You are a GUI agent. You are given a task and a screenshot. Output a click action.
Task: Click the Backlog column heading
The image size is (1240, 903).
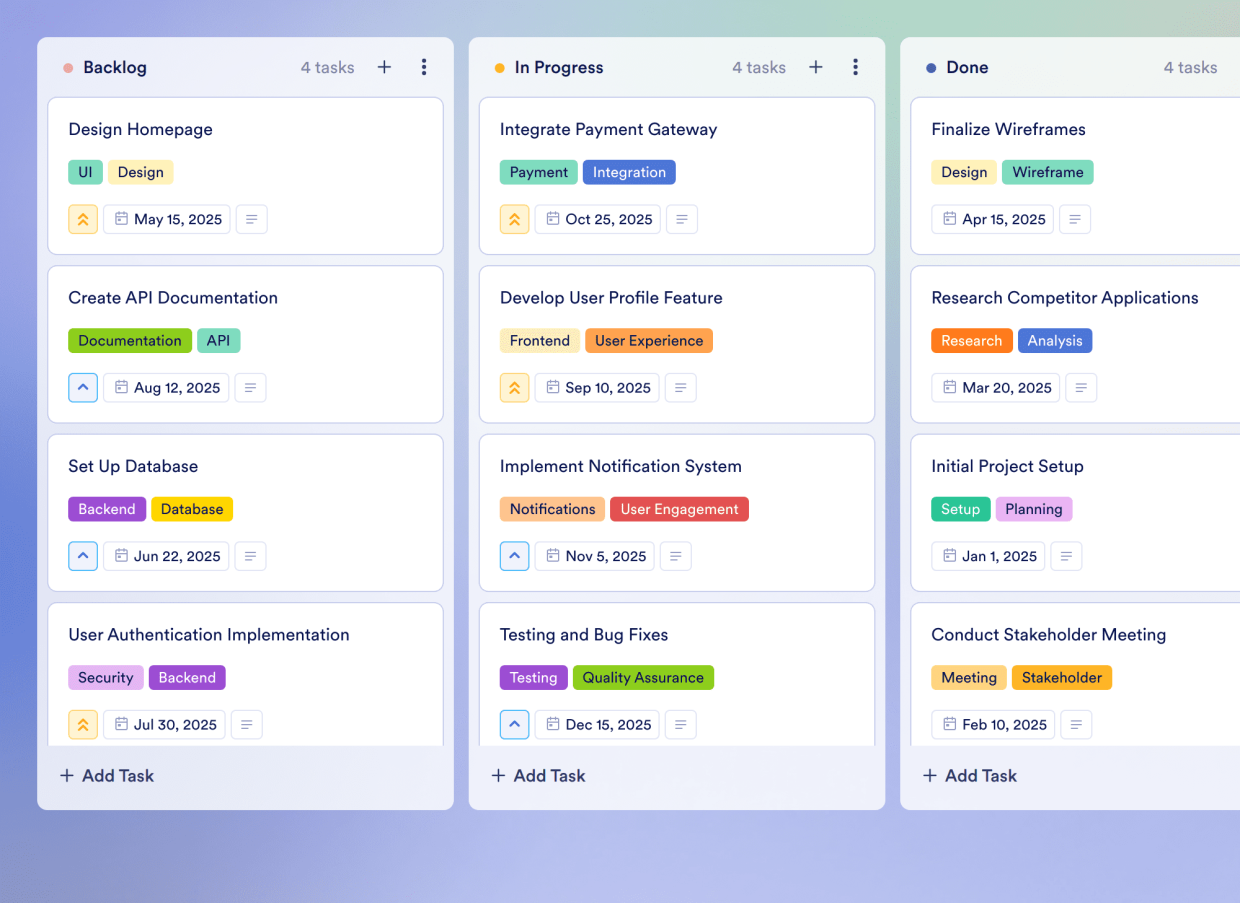pyautogui.click(x=115, y=67)
